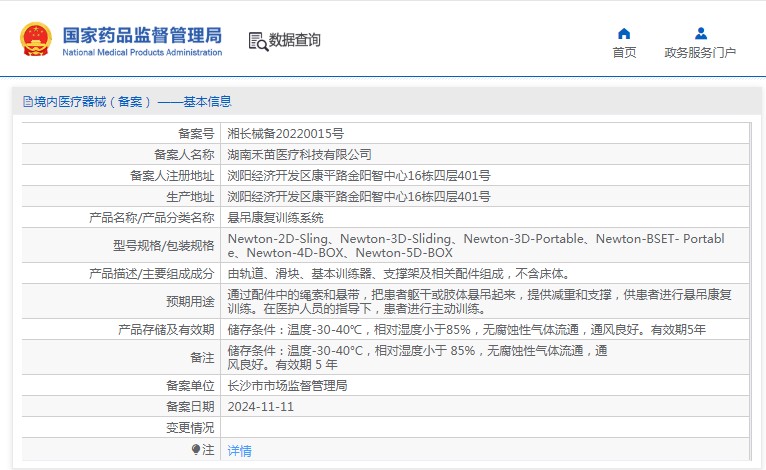Click the storage text in 产品存储及有效期 row
Viewport: 766px width, 470px height.
[467, 329]
